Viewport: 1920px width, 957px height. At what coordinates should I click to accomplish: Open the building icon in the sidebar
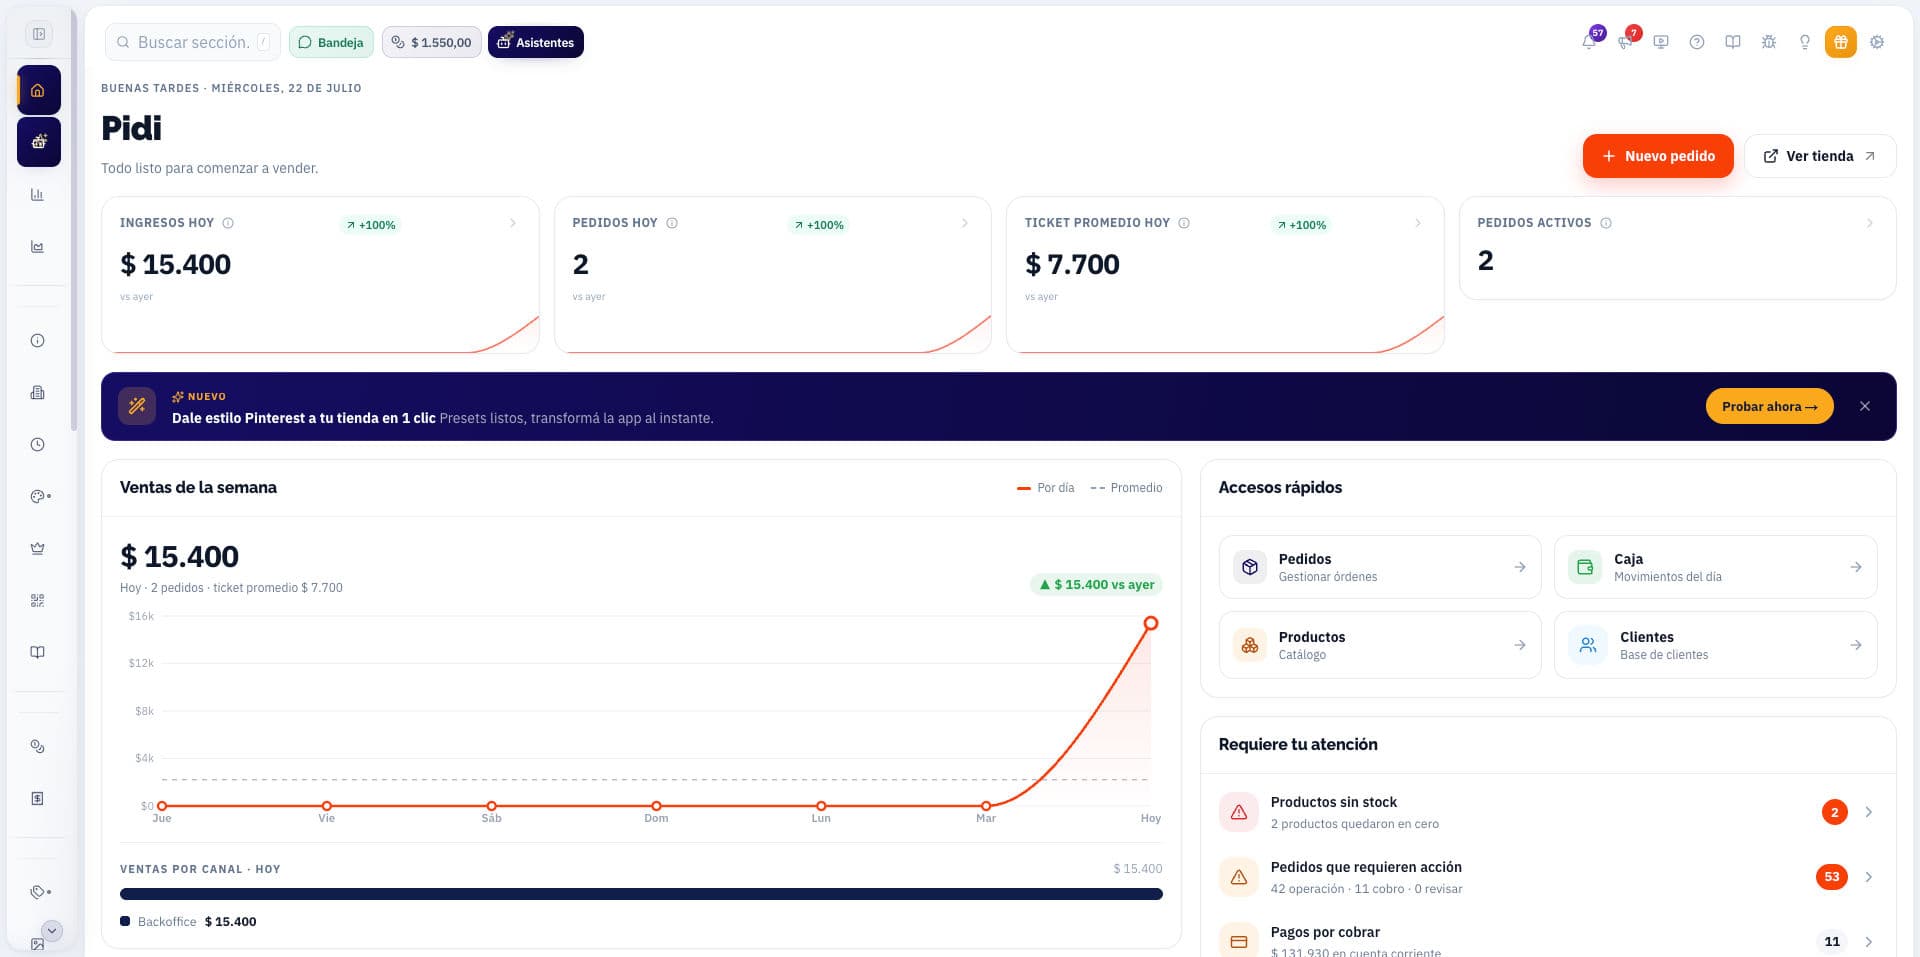coord(38,392)
